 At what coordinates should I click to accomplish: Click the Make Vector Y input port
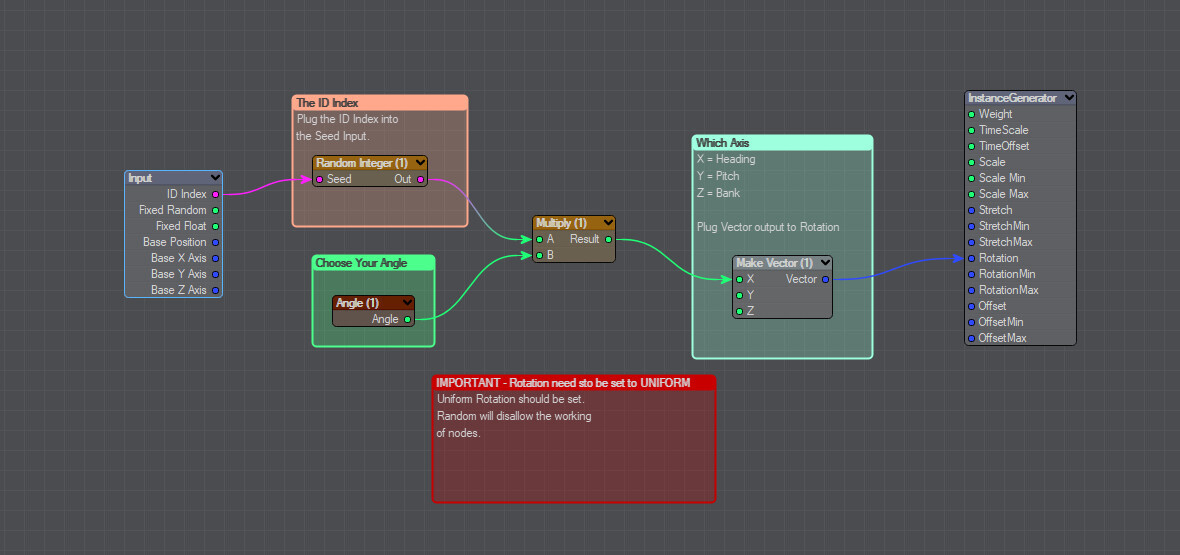point(740,295)
